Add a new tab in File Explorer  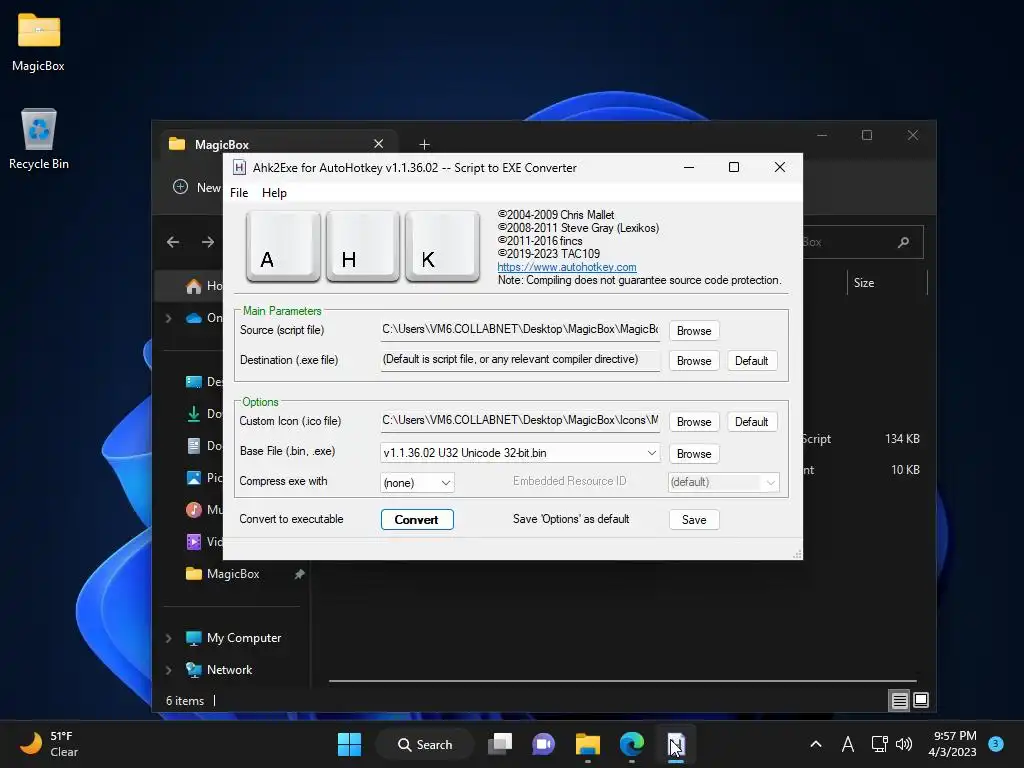click(424, 144)
